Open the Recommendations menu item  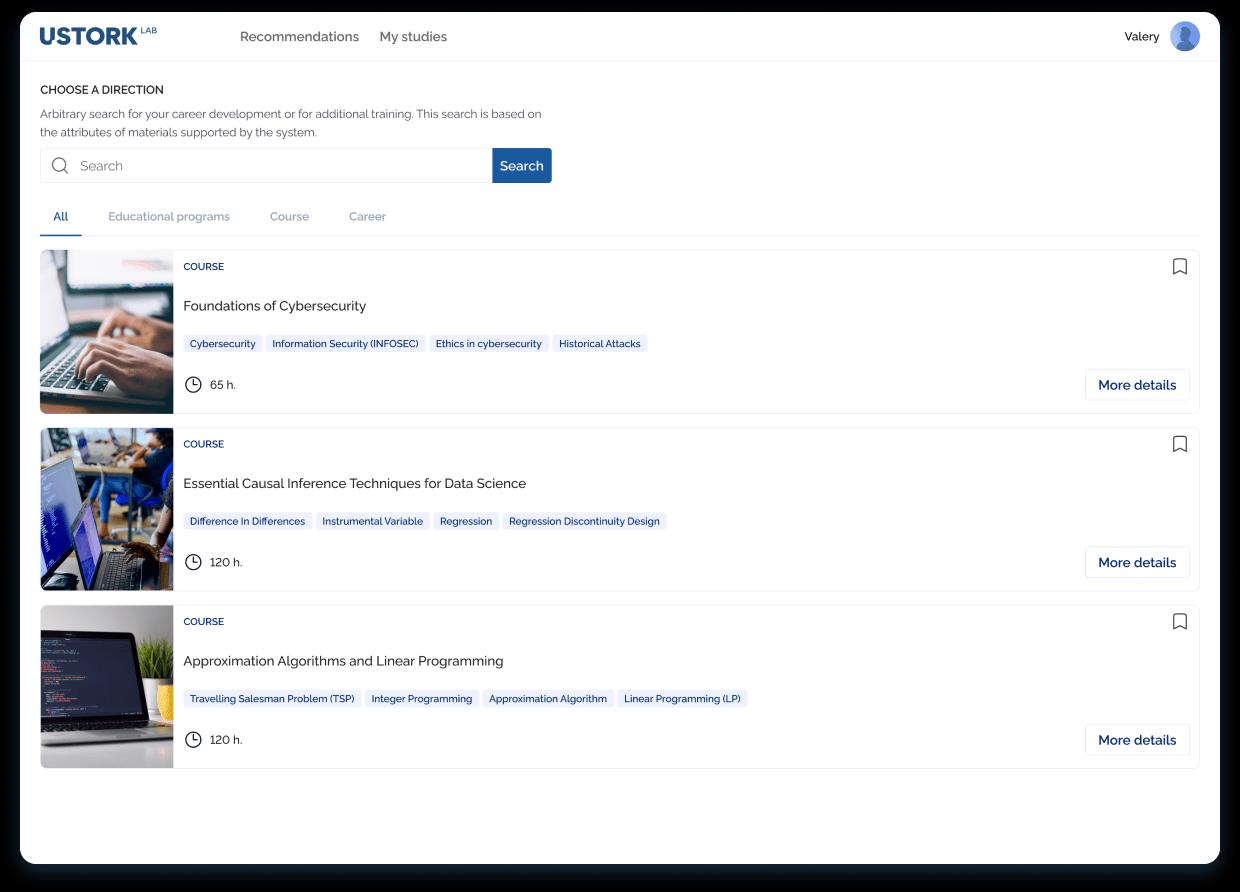(x=299, y=37)
